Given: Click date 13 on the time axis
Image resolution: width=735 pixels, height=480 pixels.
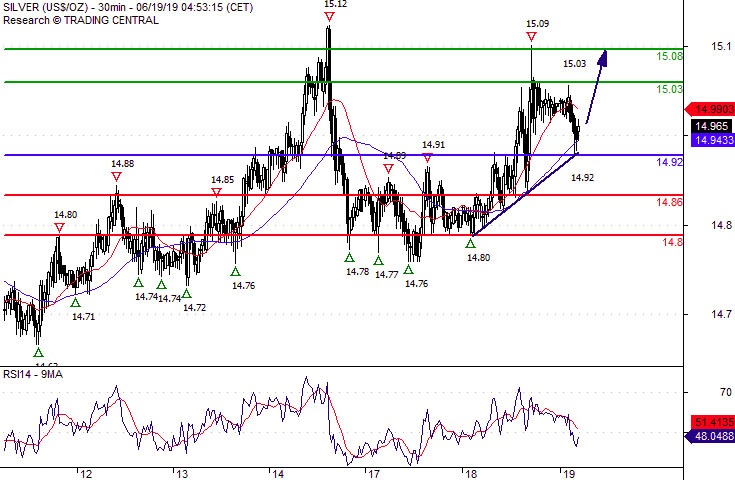Looking at the screenshot, I should (182, 474).
